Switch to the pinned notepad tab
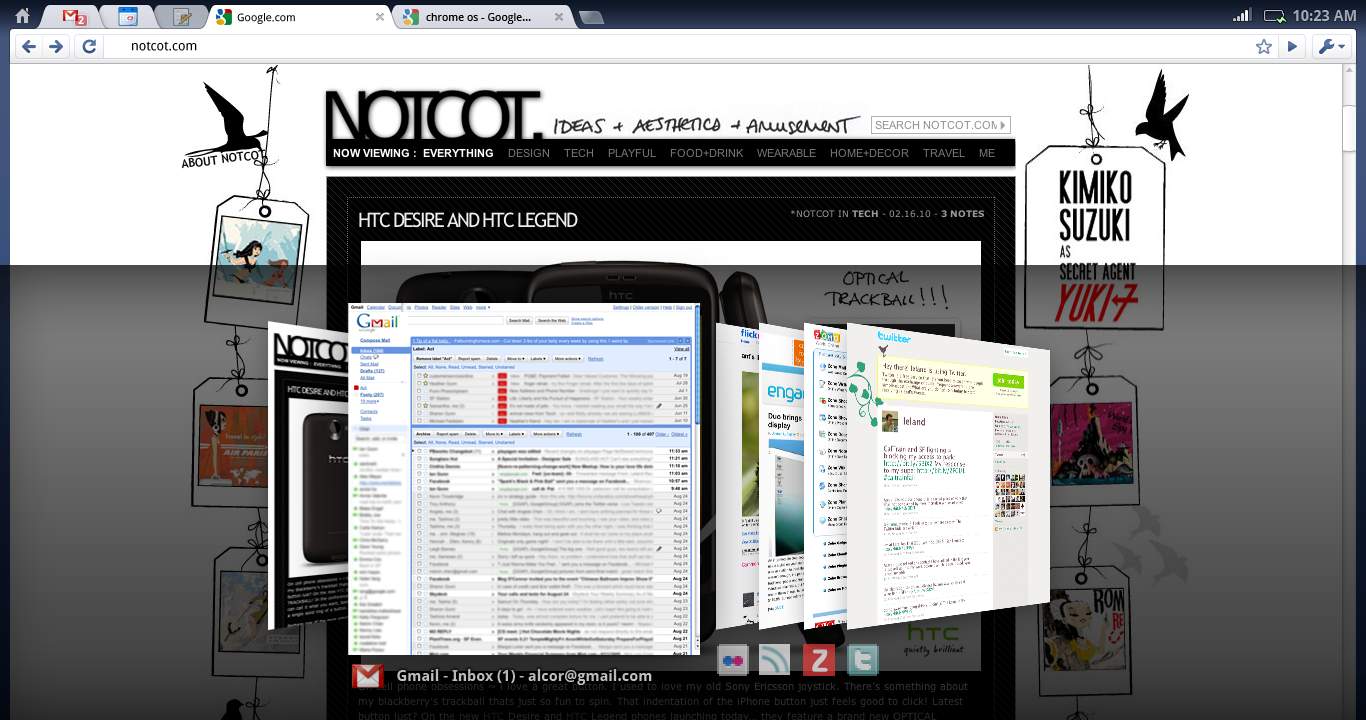The height and width of the screenshot is (720, 1366). coord(182,17)
